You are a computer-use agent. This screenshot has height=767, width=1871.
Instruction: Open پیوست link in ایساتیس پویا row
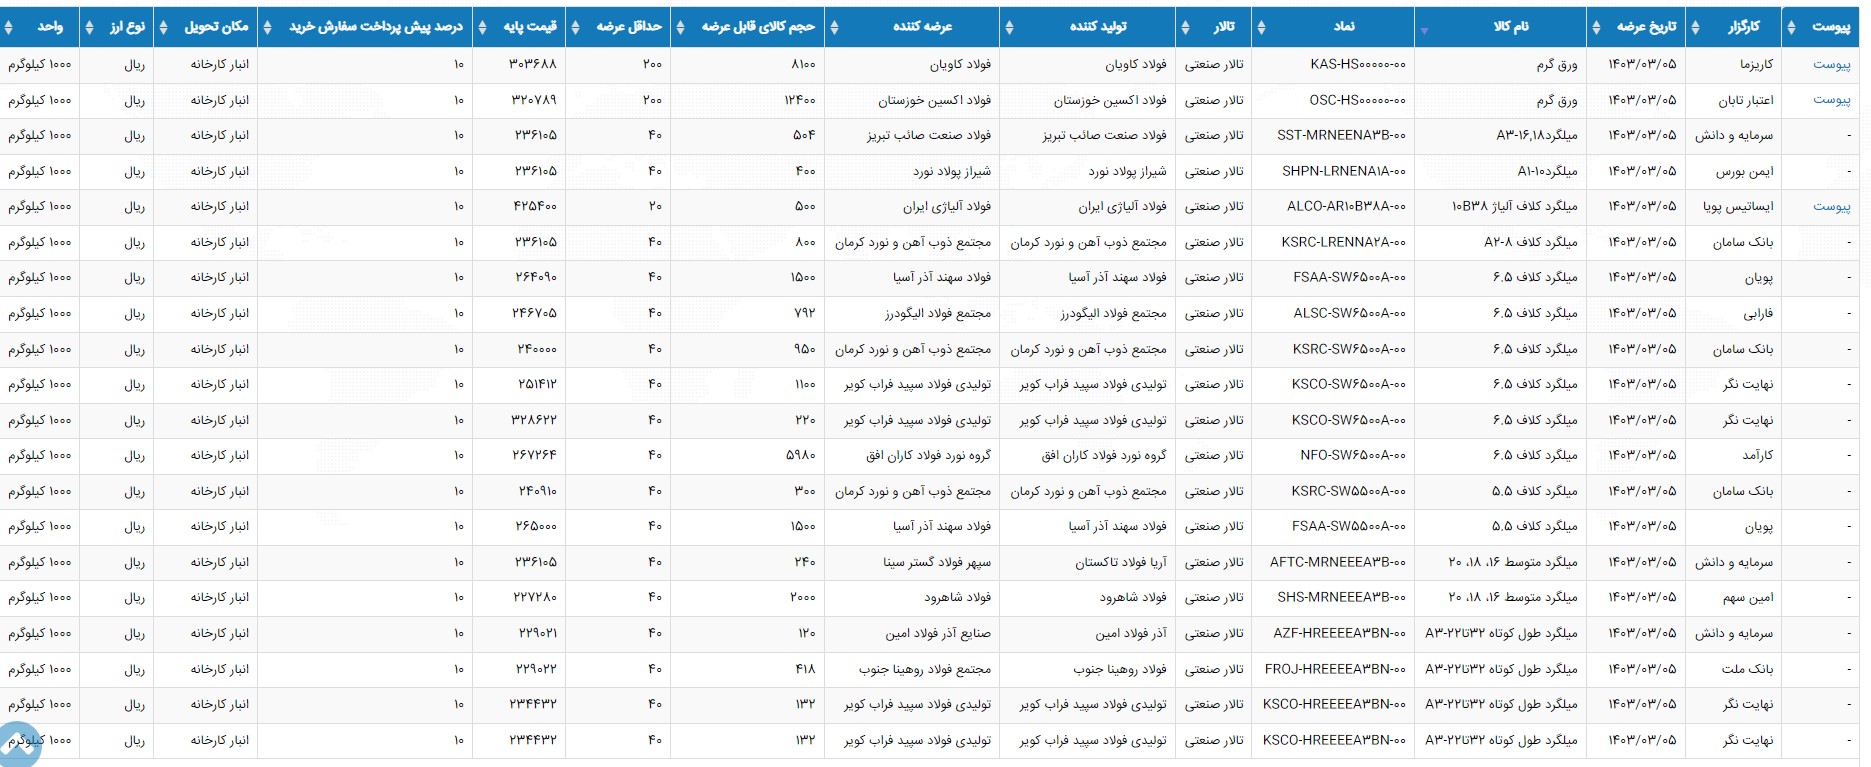point(1831,206)
